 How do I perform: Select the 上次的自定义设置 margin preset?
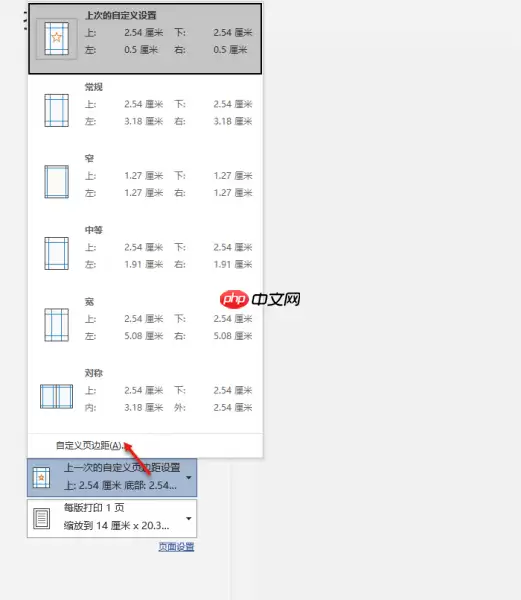click(145, 39)
